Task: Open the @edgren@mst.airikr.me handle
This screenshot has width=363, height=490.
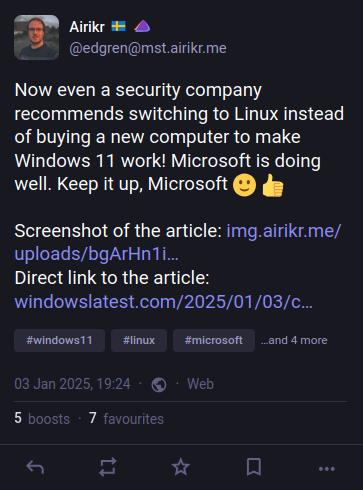Action: pyautogui.click(x=148, y=48)
